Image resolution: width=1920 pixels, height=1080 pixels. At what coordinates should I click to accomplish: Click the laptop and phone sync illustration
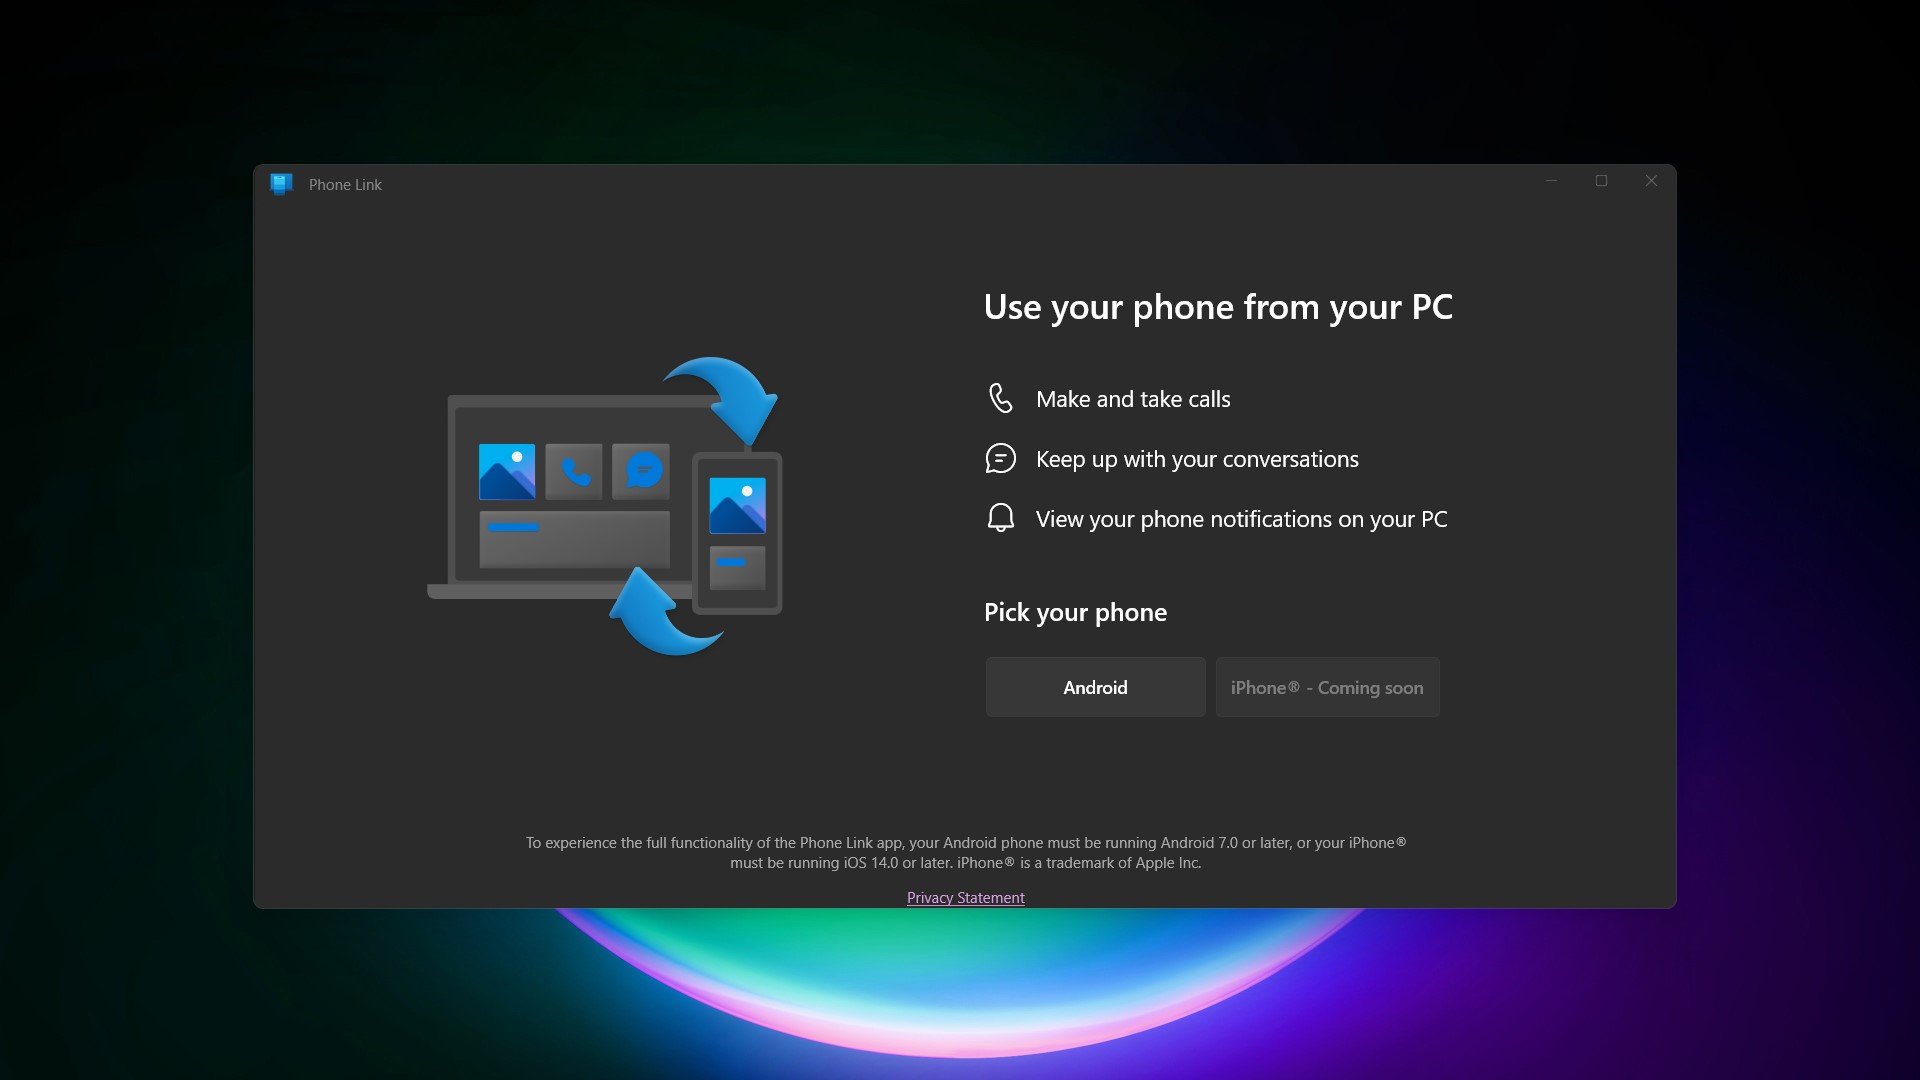(x=604, y=506)
